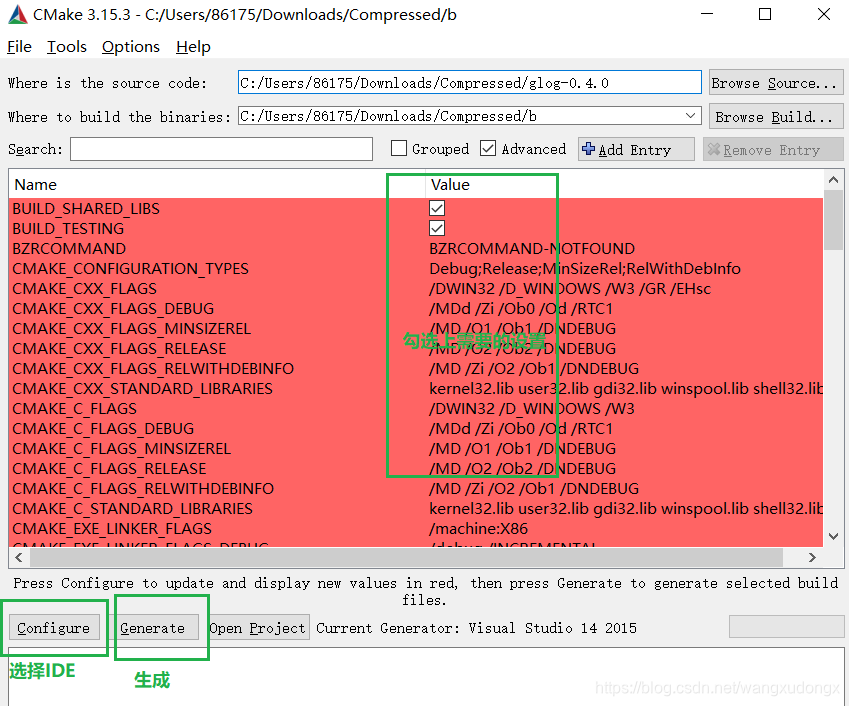This screenshot has width=849, height=706.
Task: Select the CMAKE_C_FLAGS_RELEASE row name
Action: click(x=109, y=469)
